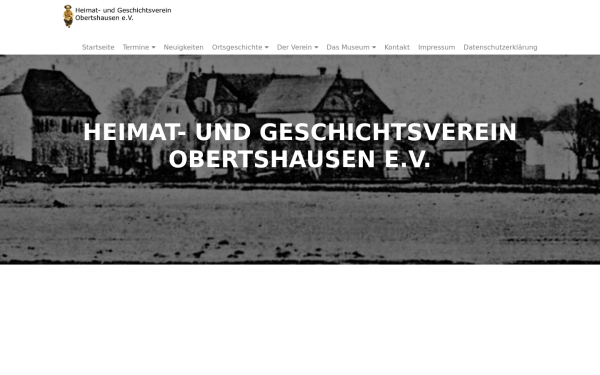
Task: Open the Kontakt page
Action: [x=397, y=47]
